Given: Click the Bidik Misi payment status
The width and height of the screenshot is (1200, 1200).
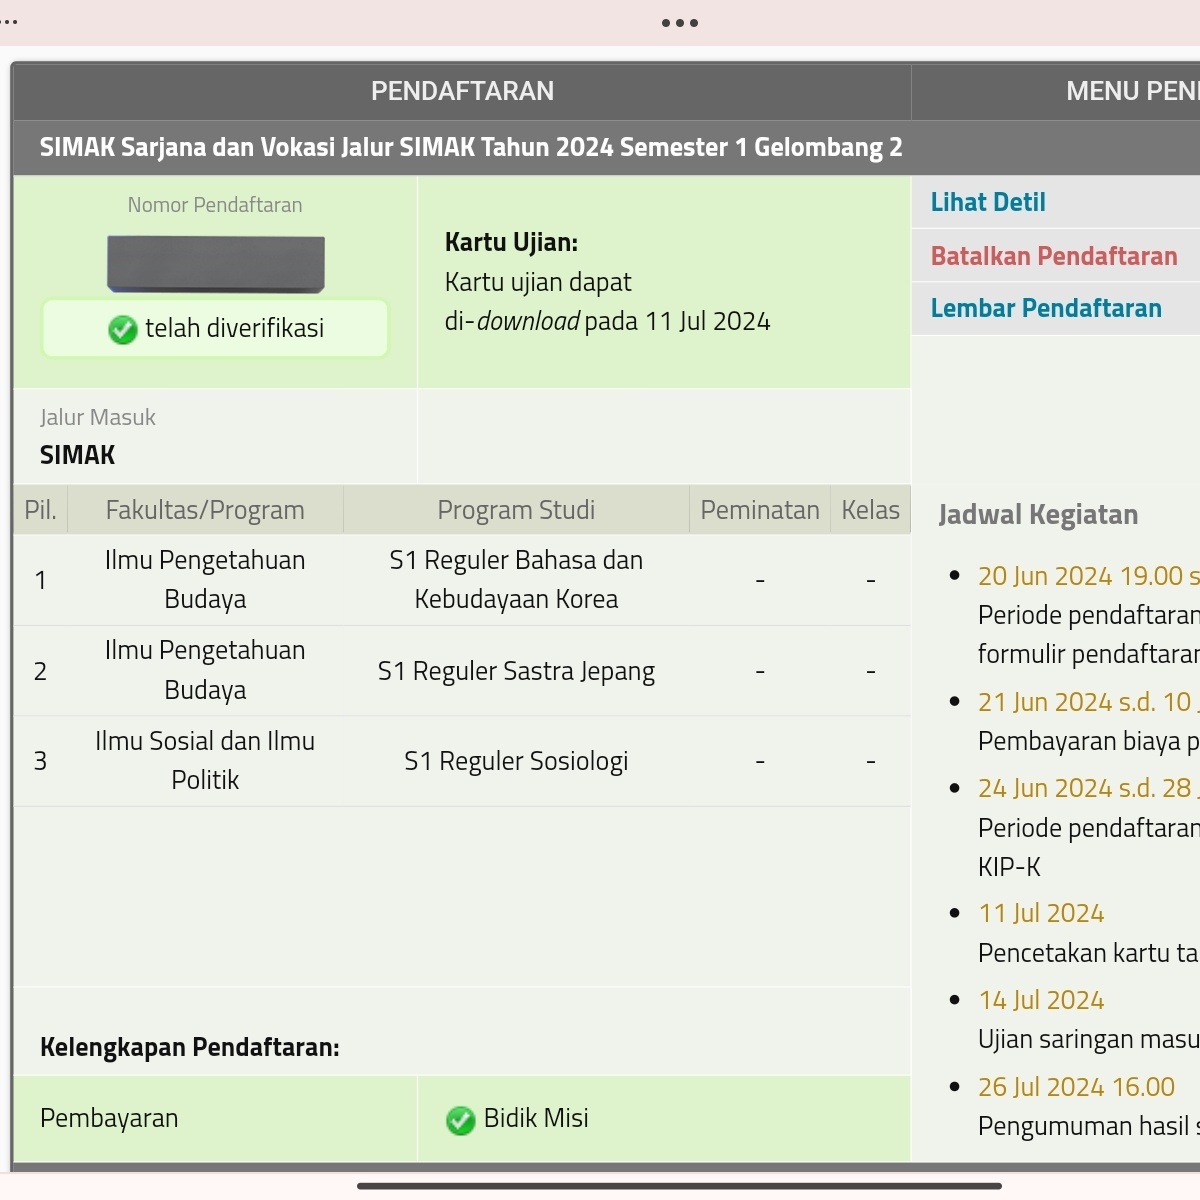Looking at the screenshot, I should tap(536, 1118).
